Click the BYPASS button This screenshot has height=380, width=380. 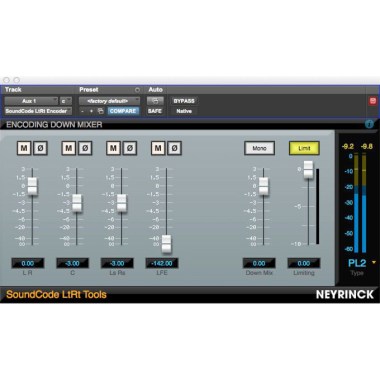(x=184, y=101)
